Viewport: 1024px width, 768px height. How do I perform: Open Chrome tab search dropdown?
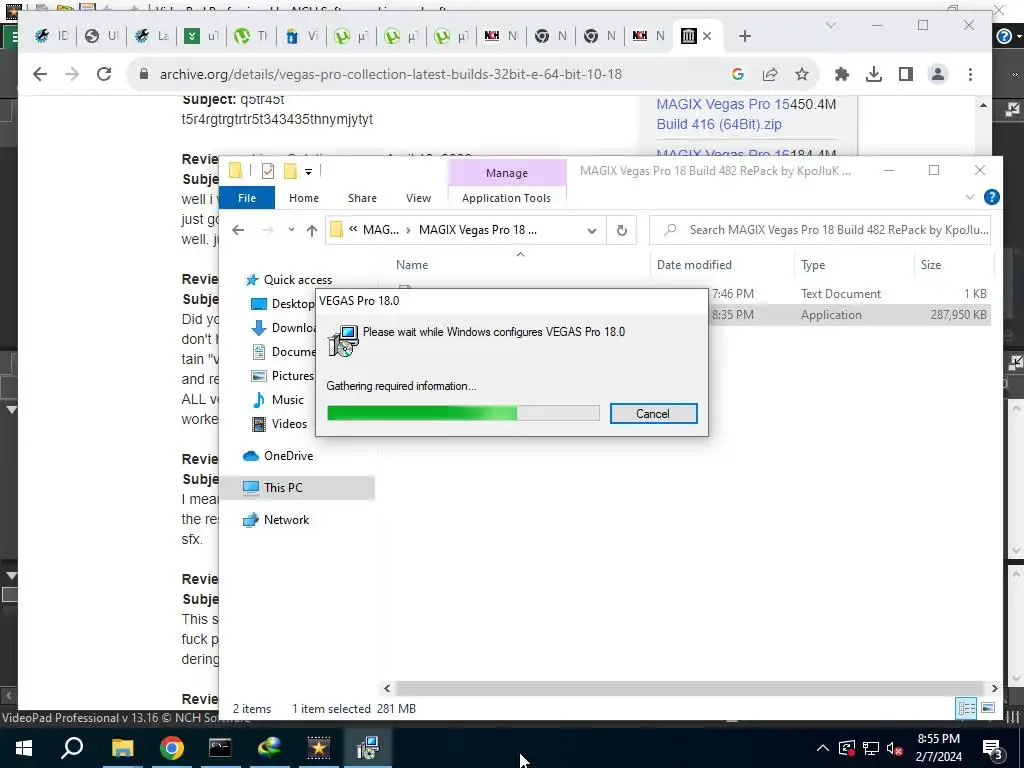[831, 25]
